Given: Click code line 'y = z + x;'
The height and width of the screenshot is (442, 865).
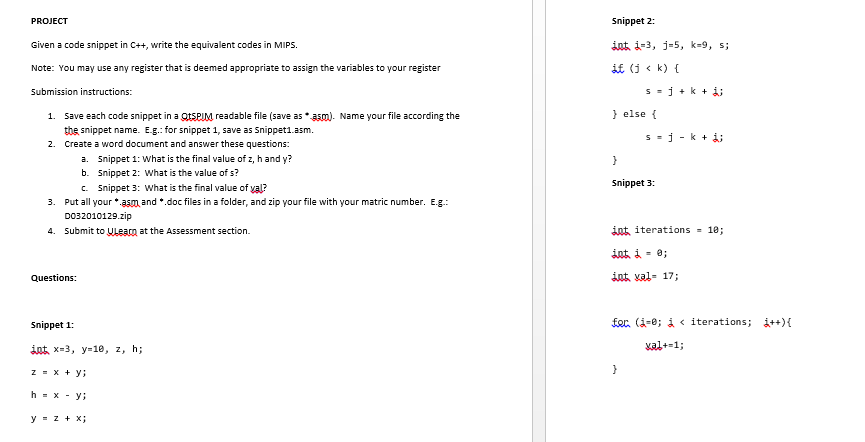Looking at the screenshot, I should [x=58, y=418].
